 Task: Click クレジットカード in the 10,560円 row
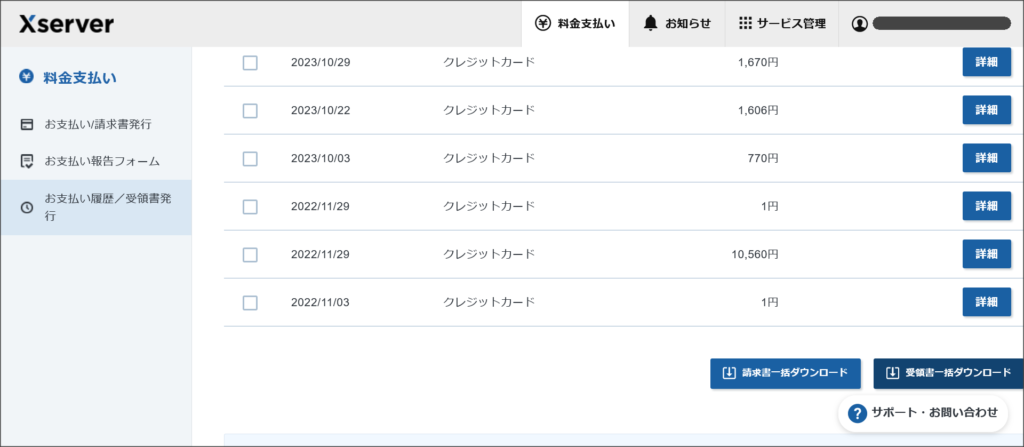(x=489, y=255)
